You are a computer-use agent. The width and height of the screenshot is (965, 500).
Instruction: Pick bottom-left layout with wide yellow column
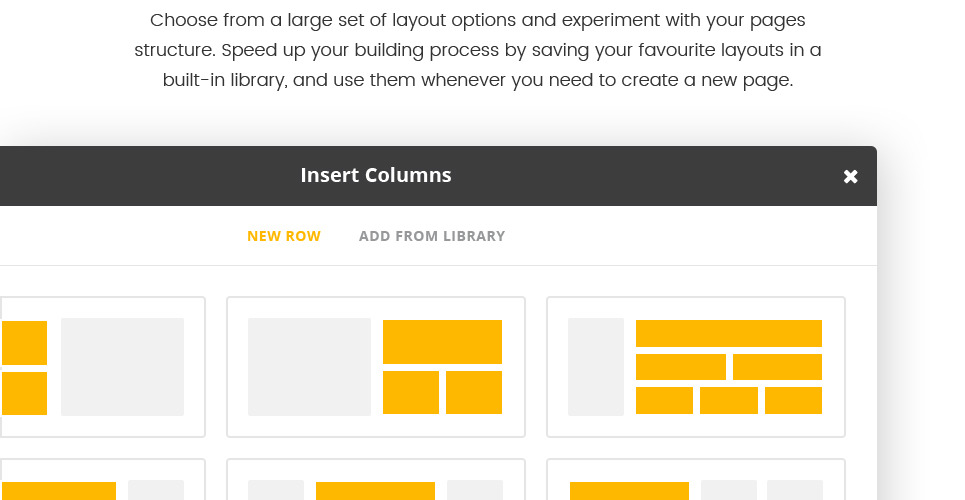coord(100,480)
